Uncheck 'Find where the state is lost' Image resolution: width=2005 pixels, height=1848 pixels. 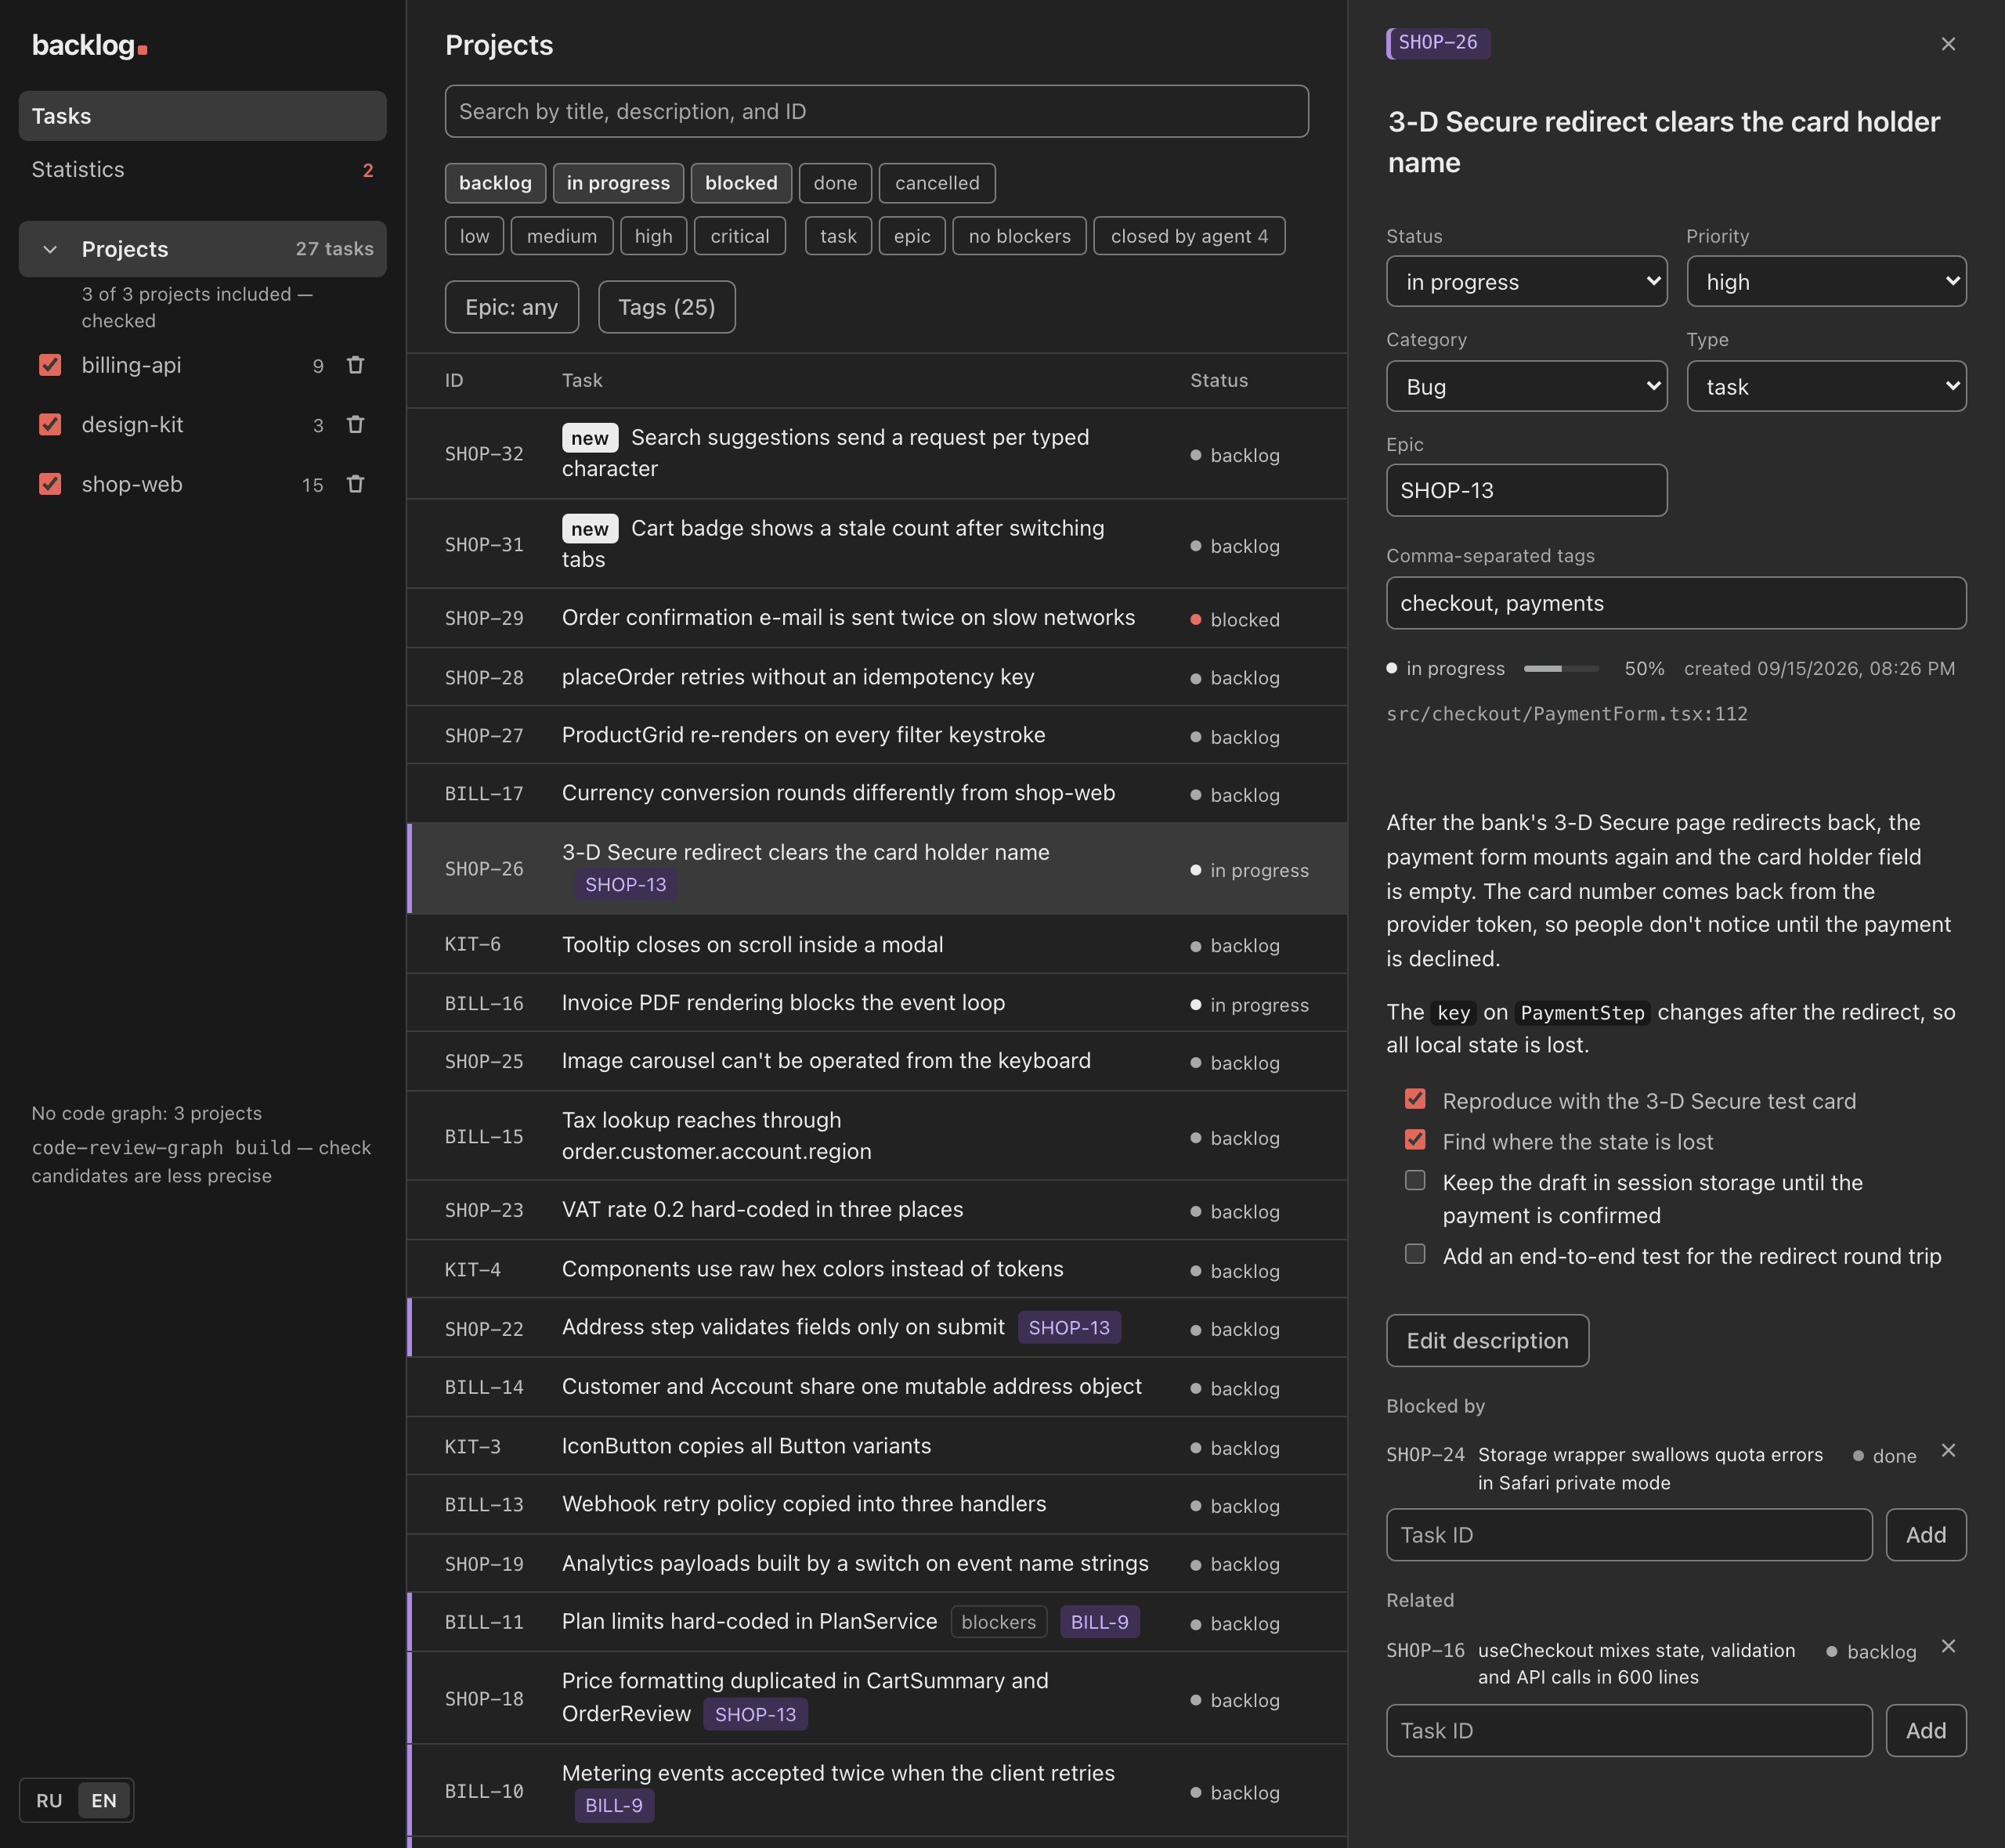pyautogui.click(x=1414, y=1140)
